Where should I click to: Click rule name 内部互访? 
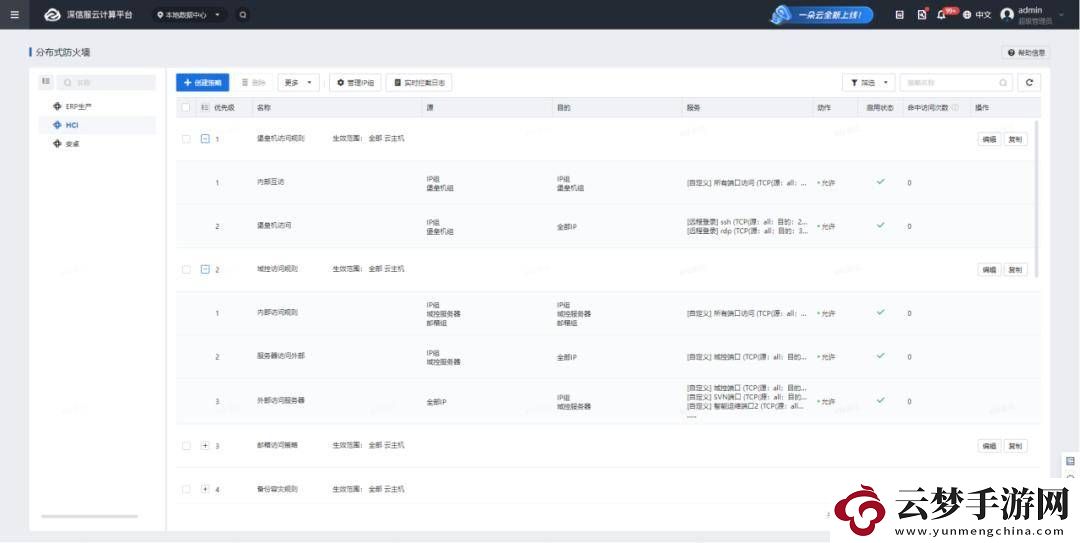click(x=270, y=182)
